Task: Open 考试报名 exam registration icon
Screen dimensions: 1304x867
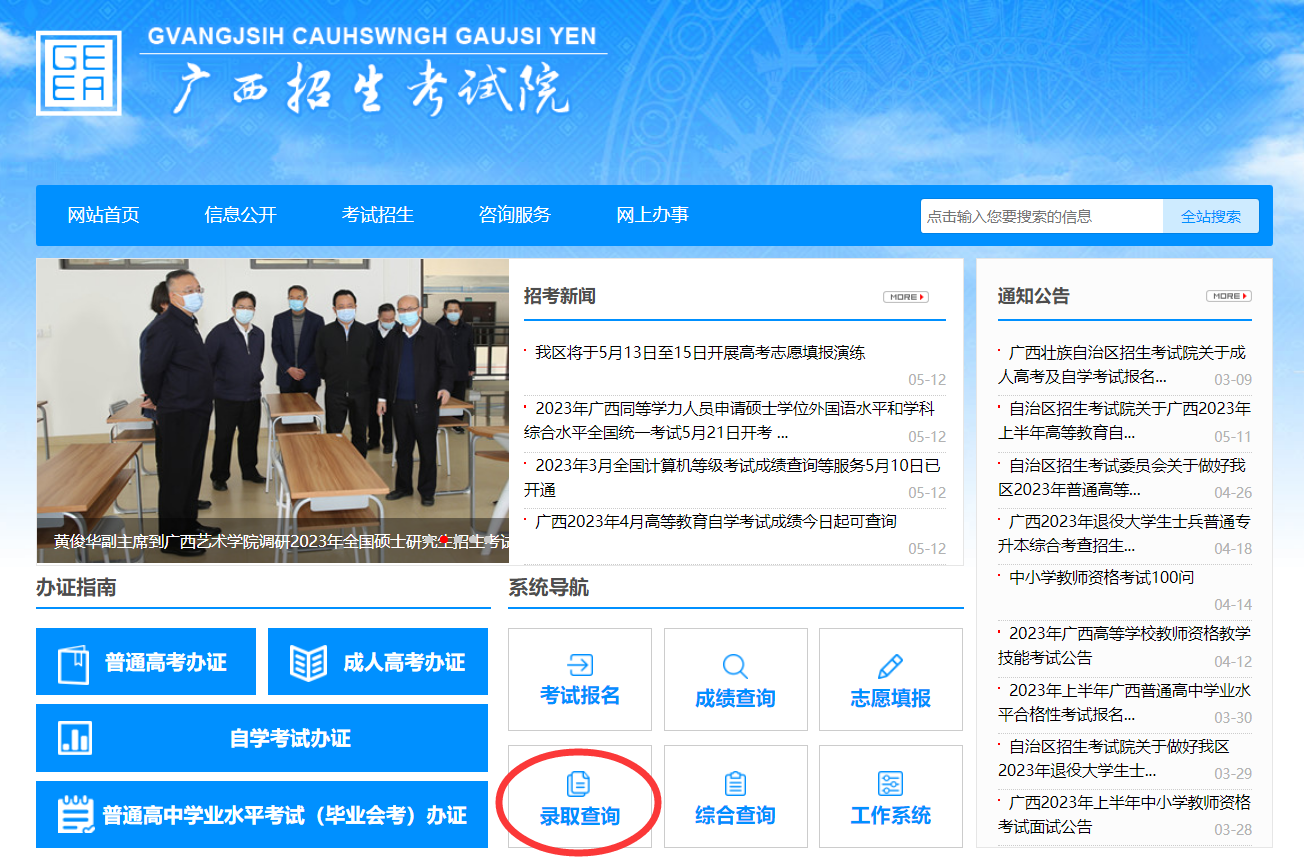Action: click(580, 680)
